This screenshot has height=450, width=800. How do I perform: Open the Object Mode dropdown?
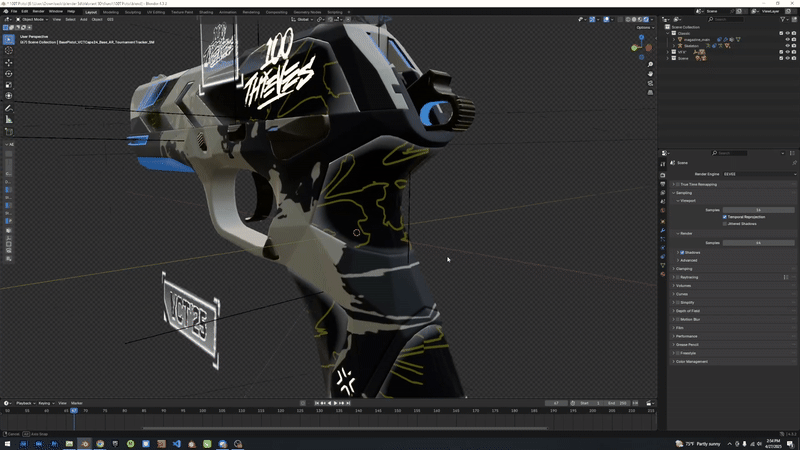click(32, 19)
